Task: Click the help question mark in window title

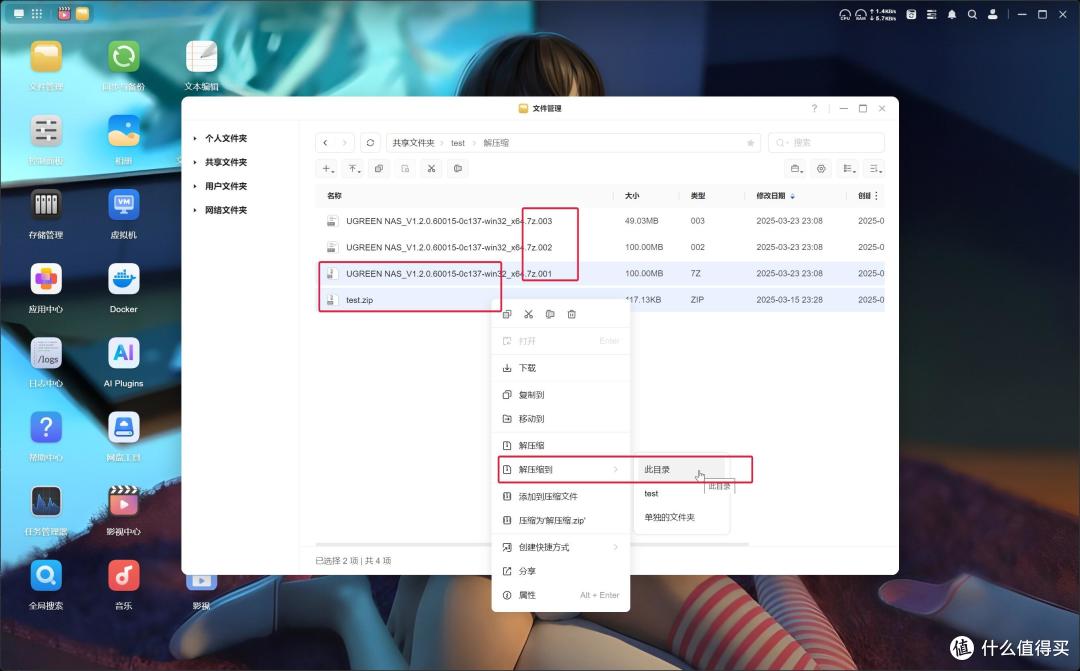Action: click(x=814, y=108)
